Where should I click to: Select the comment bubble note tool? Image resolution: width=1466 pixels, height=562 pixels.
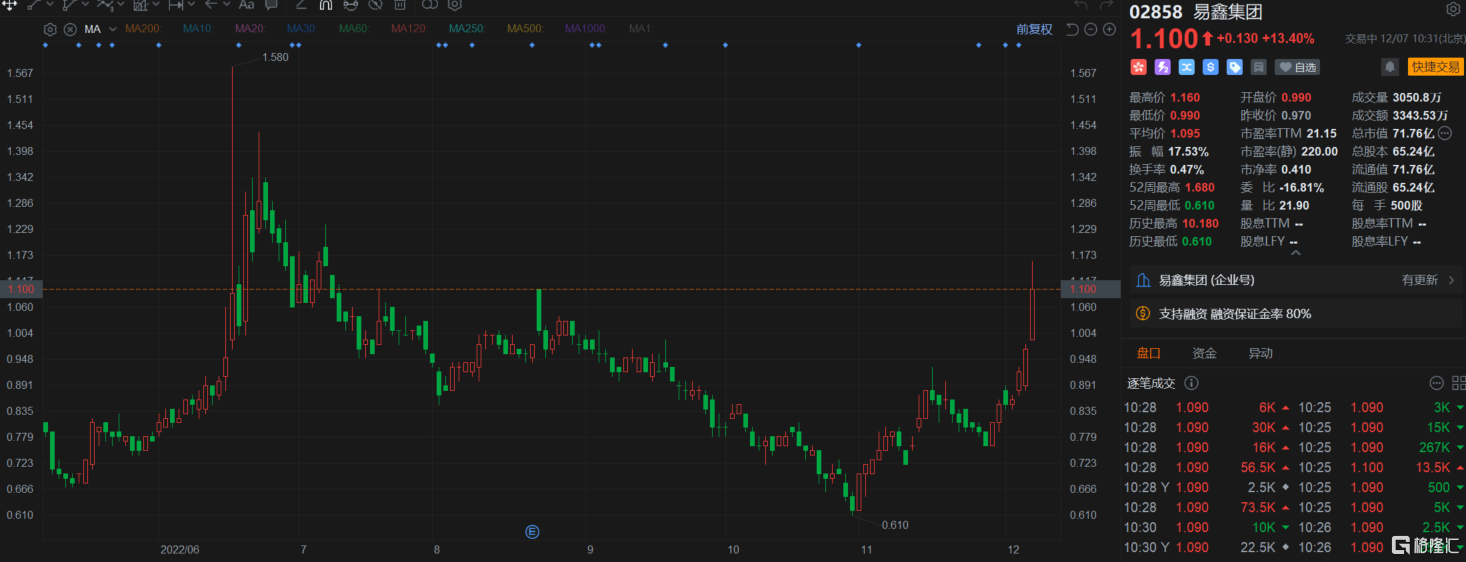click(x=271, y=5)
